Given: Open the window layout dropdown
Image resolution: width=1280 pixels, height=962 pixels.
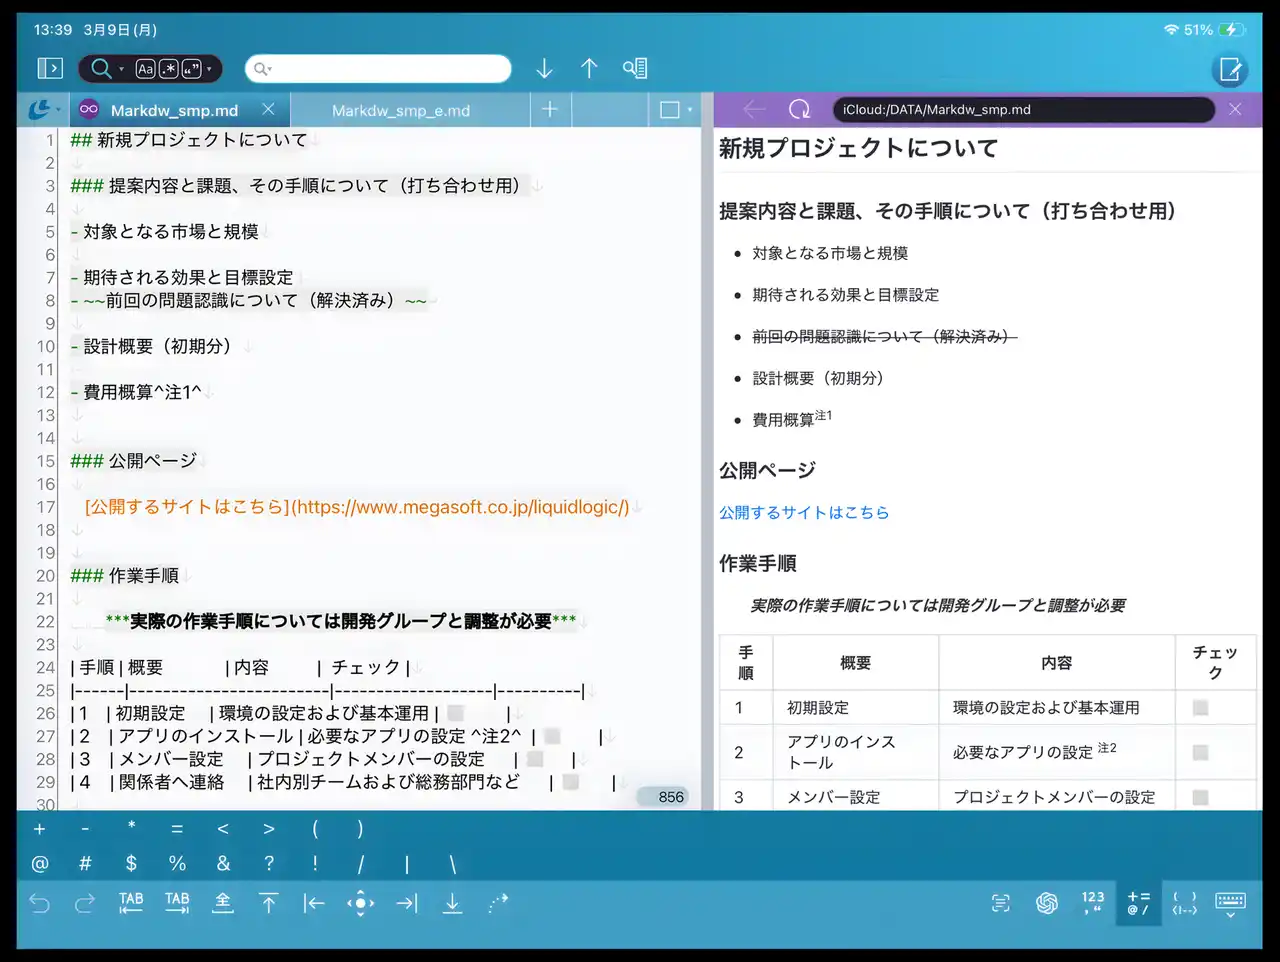Looking at the screenshot, I should point(676,110).
